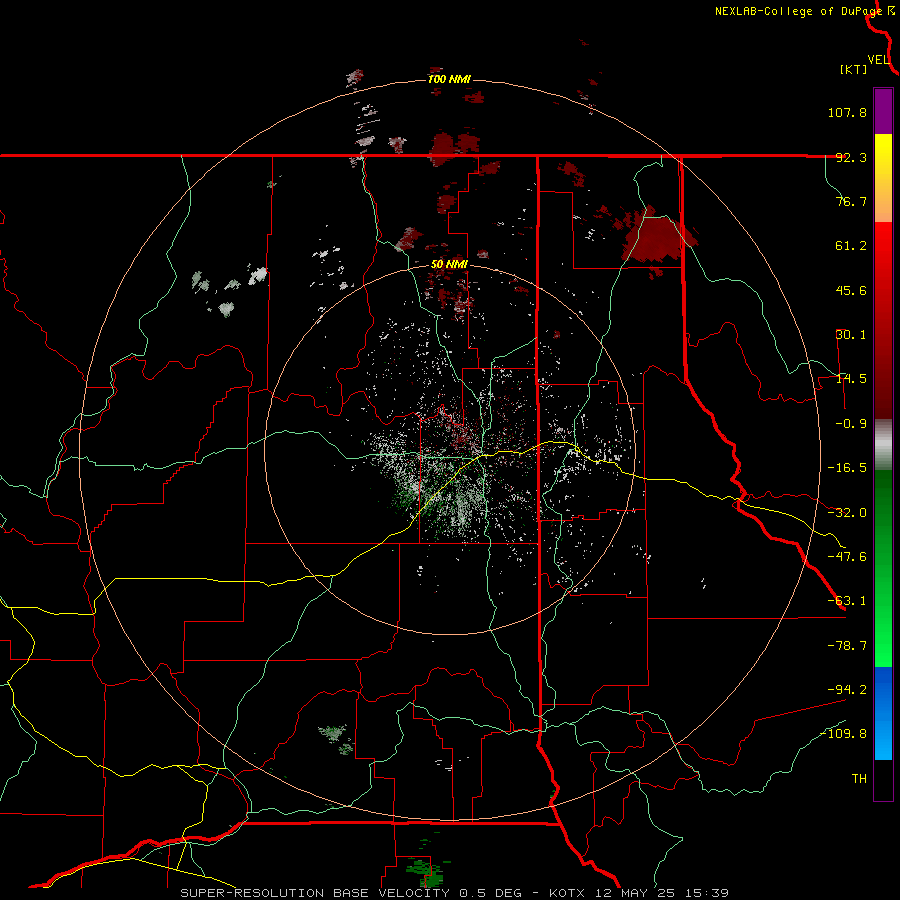Pick the blue segment of the color bar

tap(883, 713)
